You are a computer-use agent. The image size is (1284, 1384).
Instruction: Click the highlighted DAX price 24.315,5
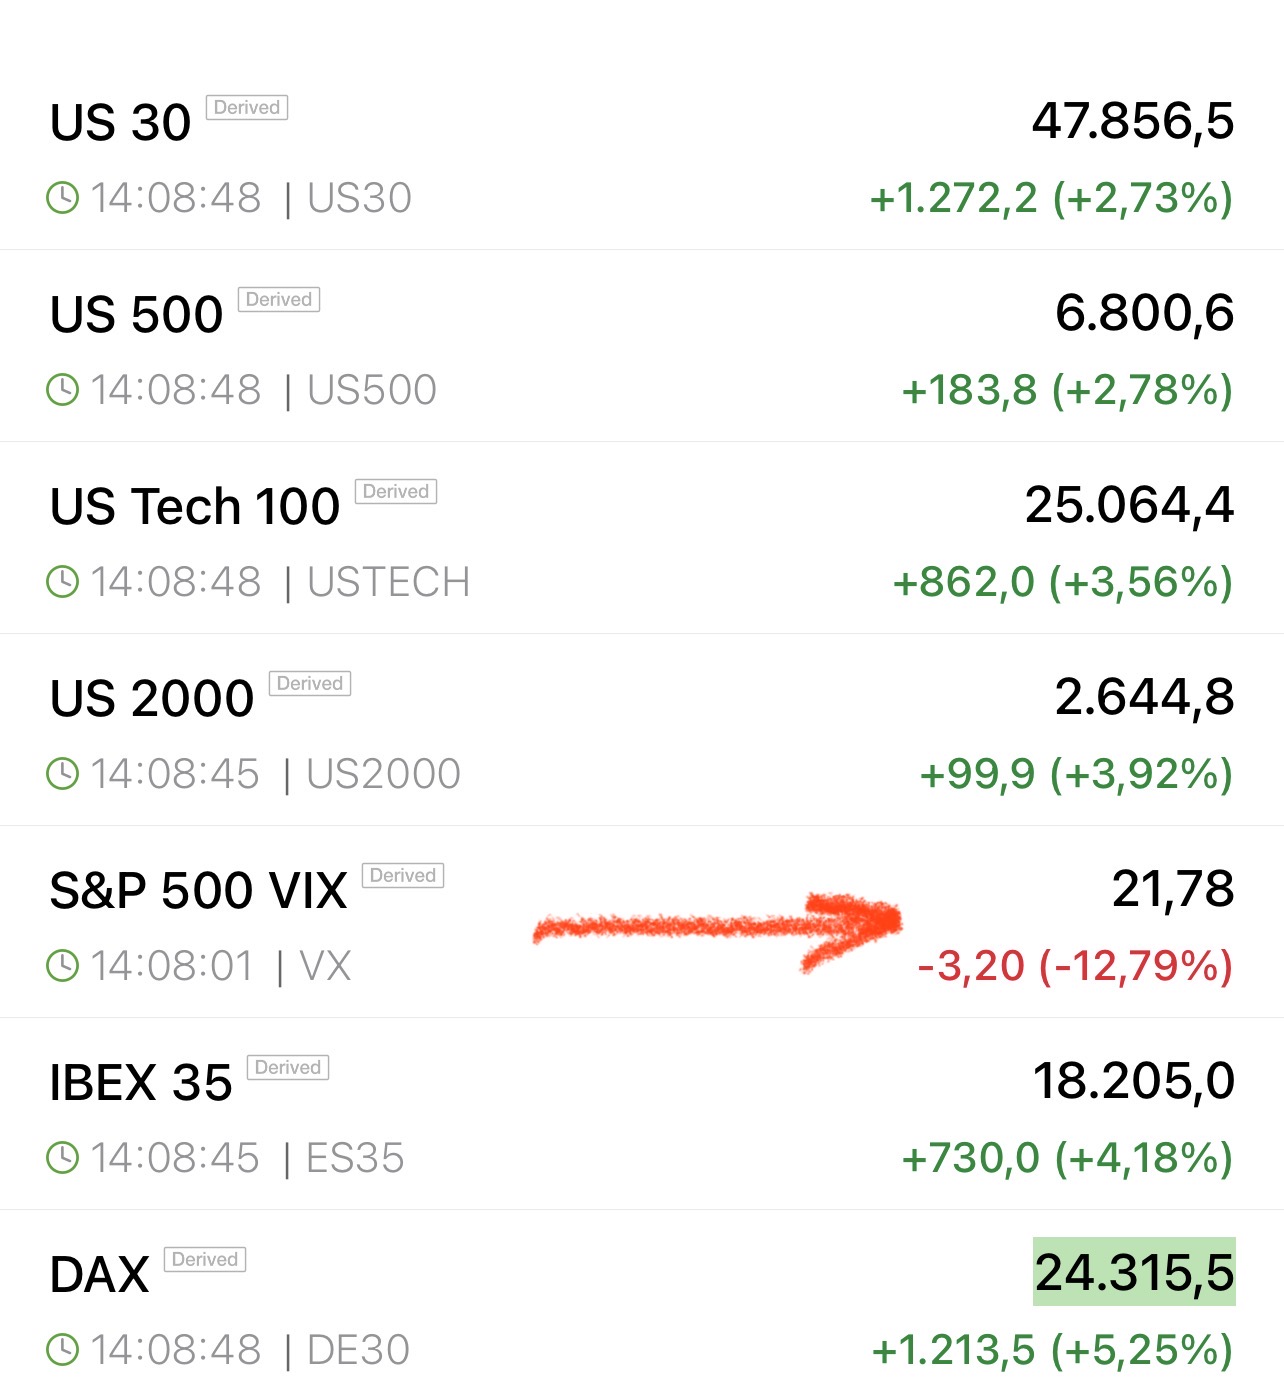[1134, 1272]
